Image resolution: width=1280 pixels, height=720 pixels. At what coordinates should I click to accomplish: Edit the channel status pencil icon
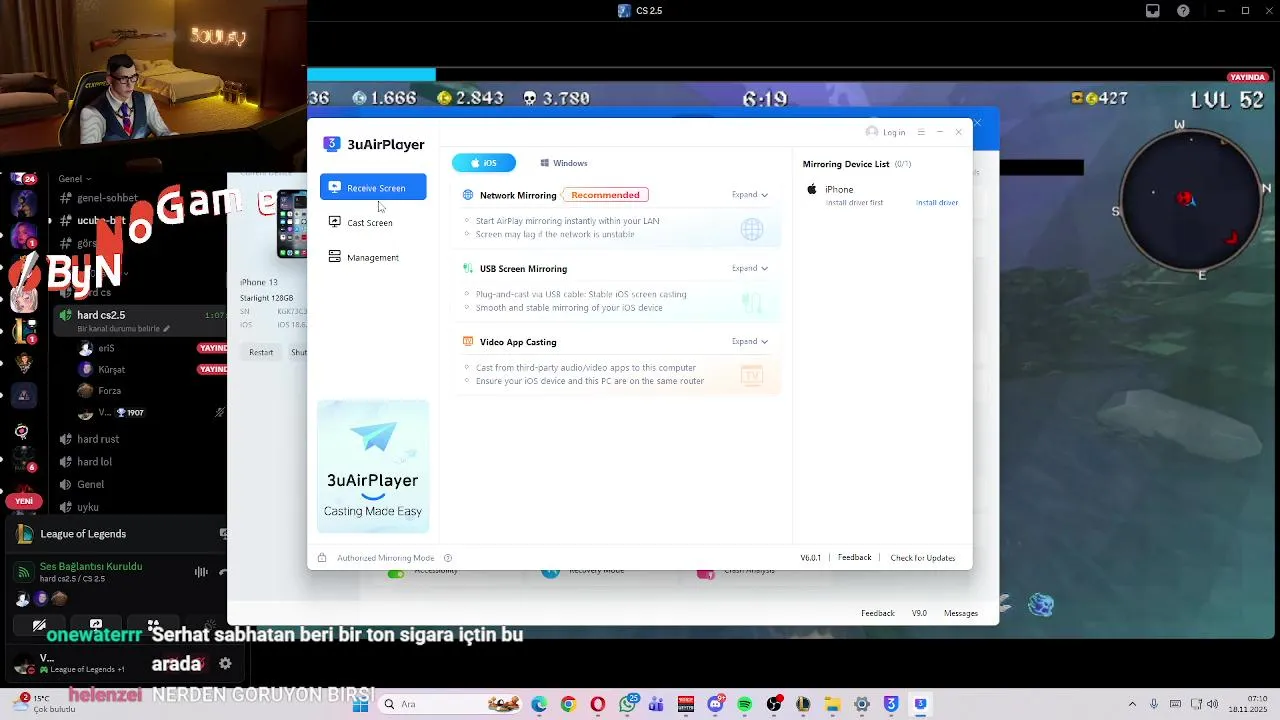tap(166, 328)
